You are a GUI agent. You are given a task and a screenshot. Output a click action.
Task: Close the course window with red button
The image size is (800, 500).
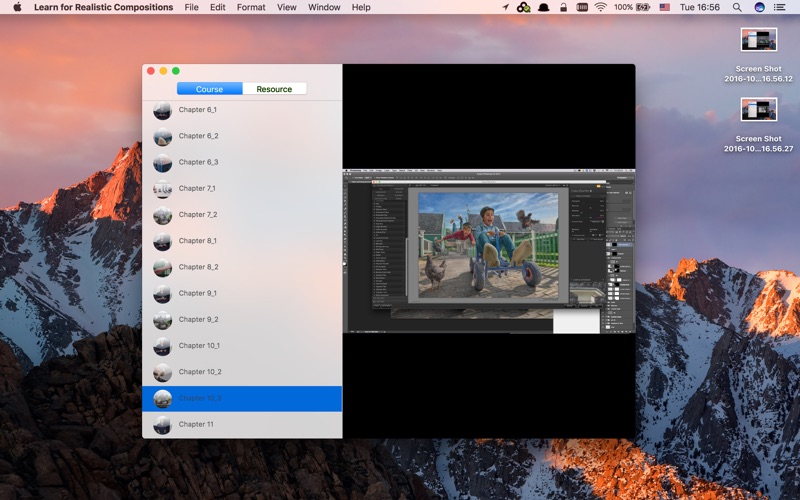[x=151, y=71]
